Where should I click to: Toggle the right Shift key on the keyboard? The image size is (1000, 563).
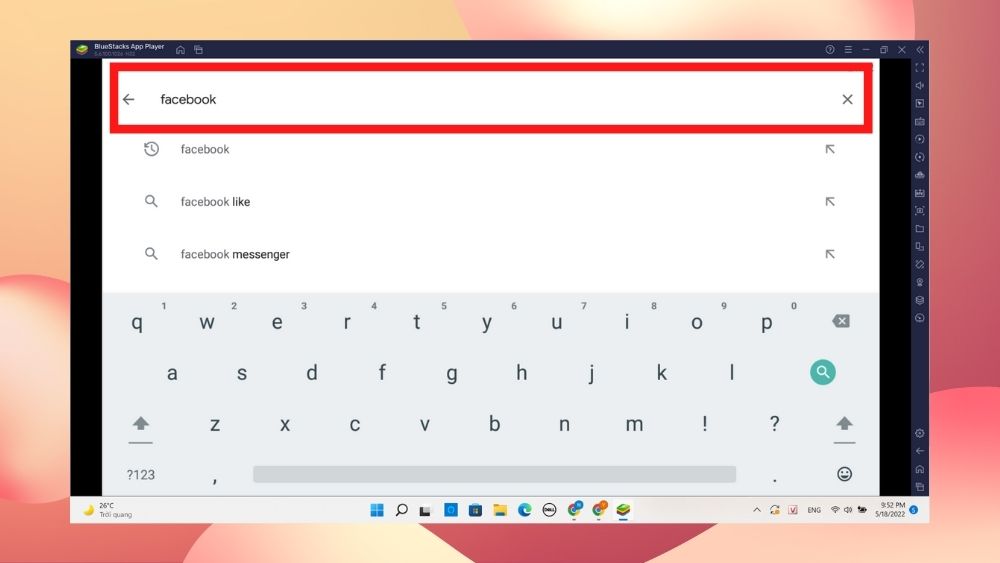(844, 424)
